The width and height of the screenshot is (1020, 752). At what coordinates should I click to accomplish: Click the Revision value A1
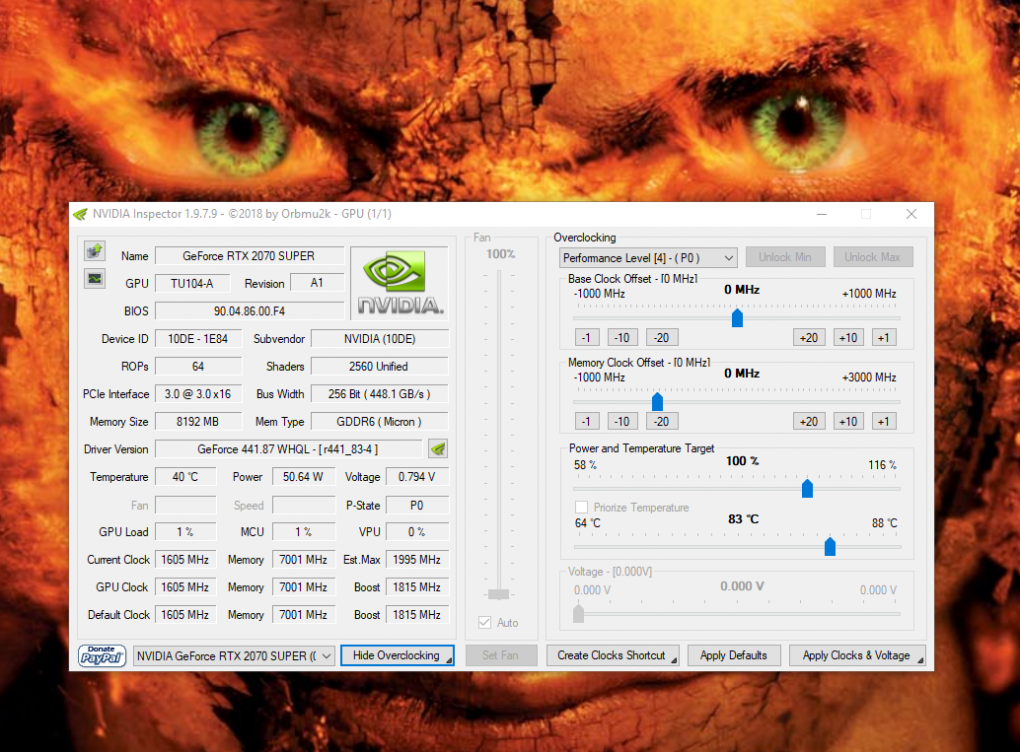click(317, 283)
